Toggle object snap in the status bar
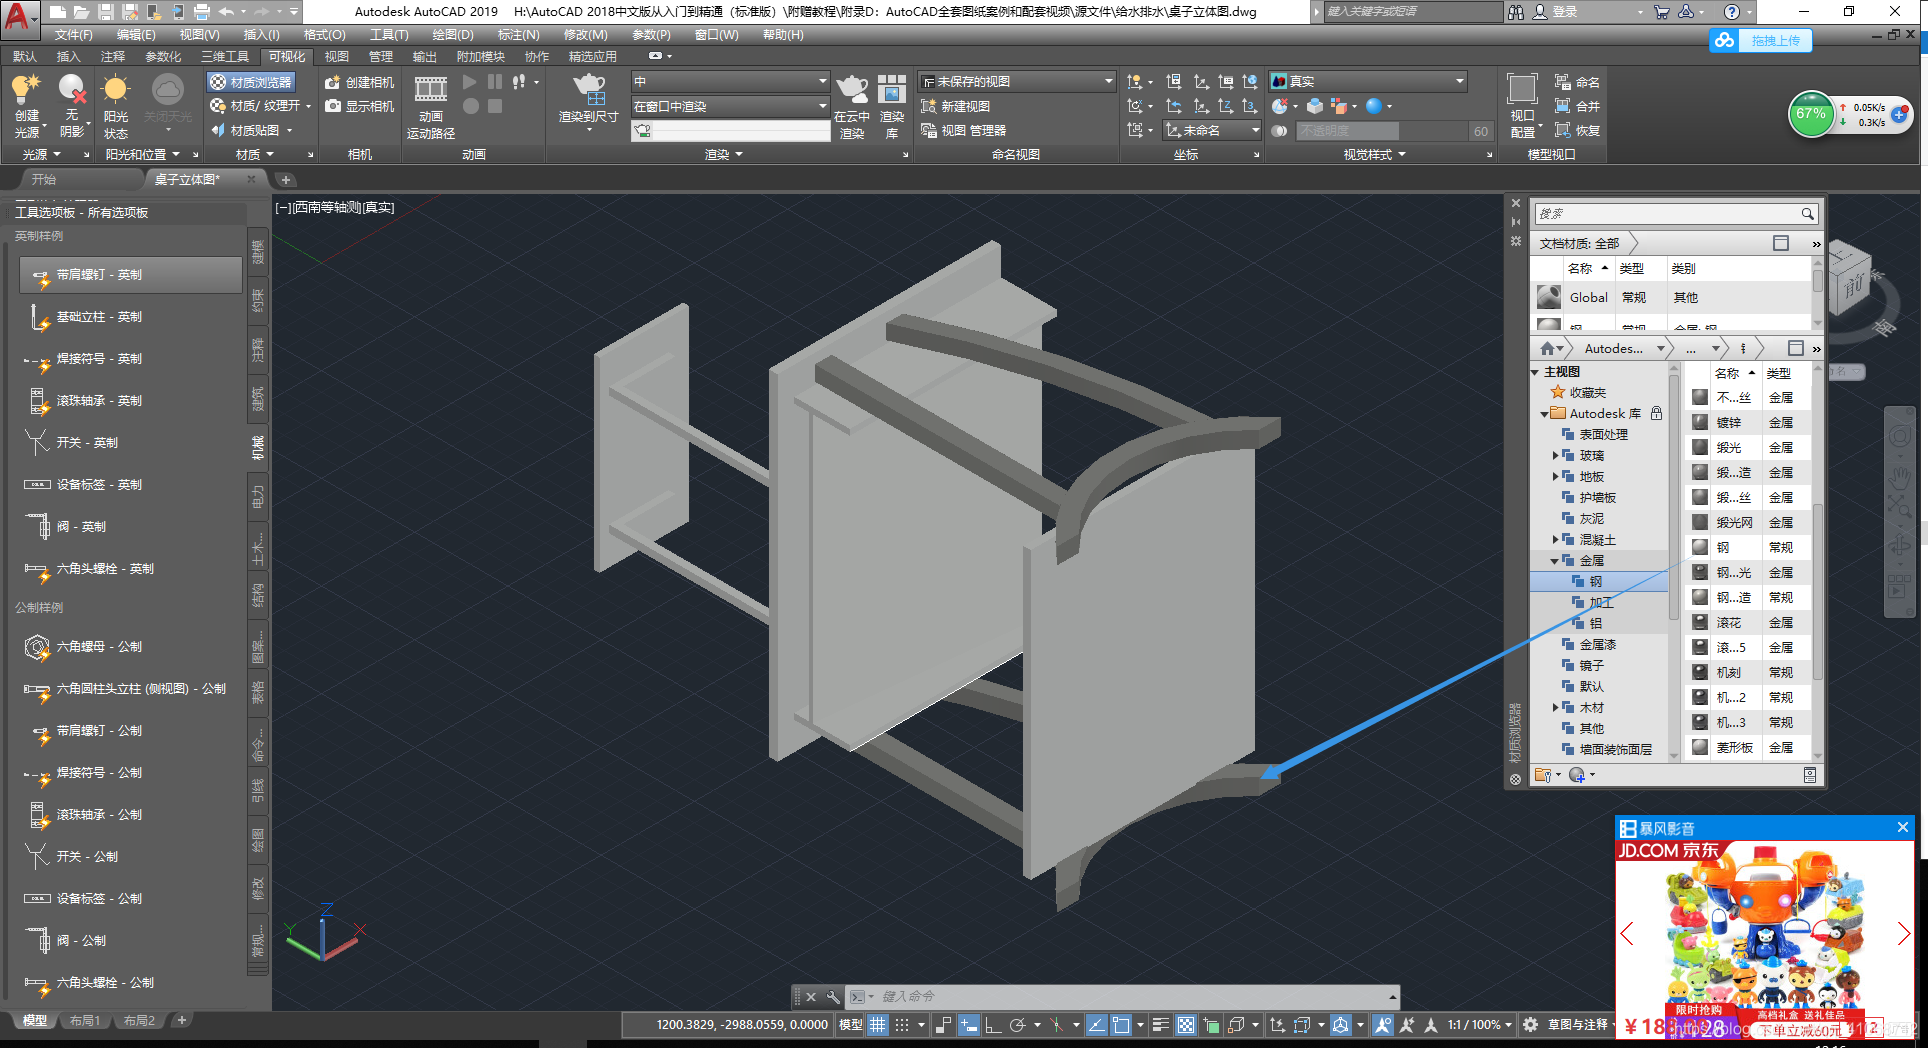The image size is (1928, 1048). [1121, 1024]
